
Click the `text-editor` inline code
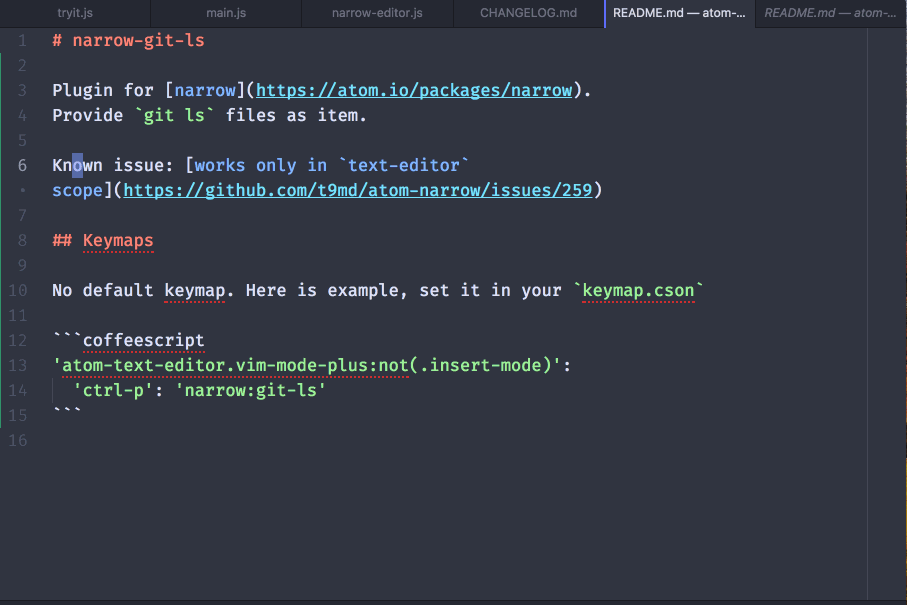point(404,165)
